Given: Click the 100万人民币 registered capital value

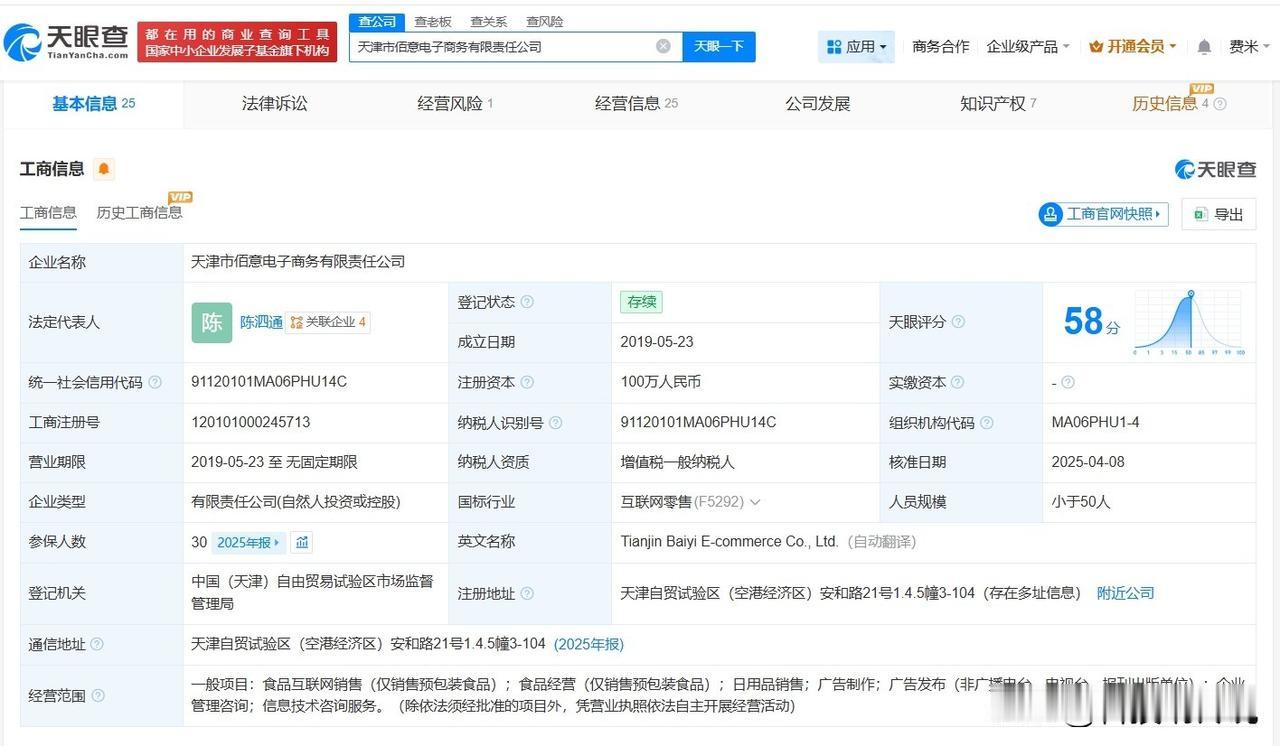Looking at the screenshot, I should point(661,382).
